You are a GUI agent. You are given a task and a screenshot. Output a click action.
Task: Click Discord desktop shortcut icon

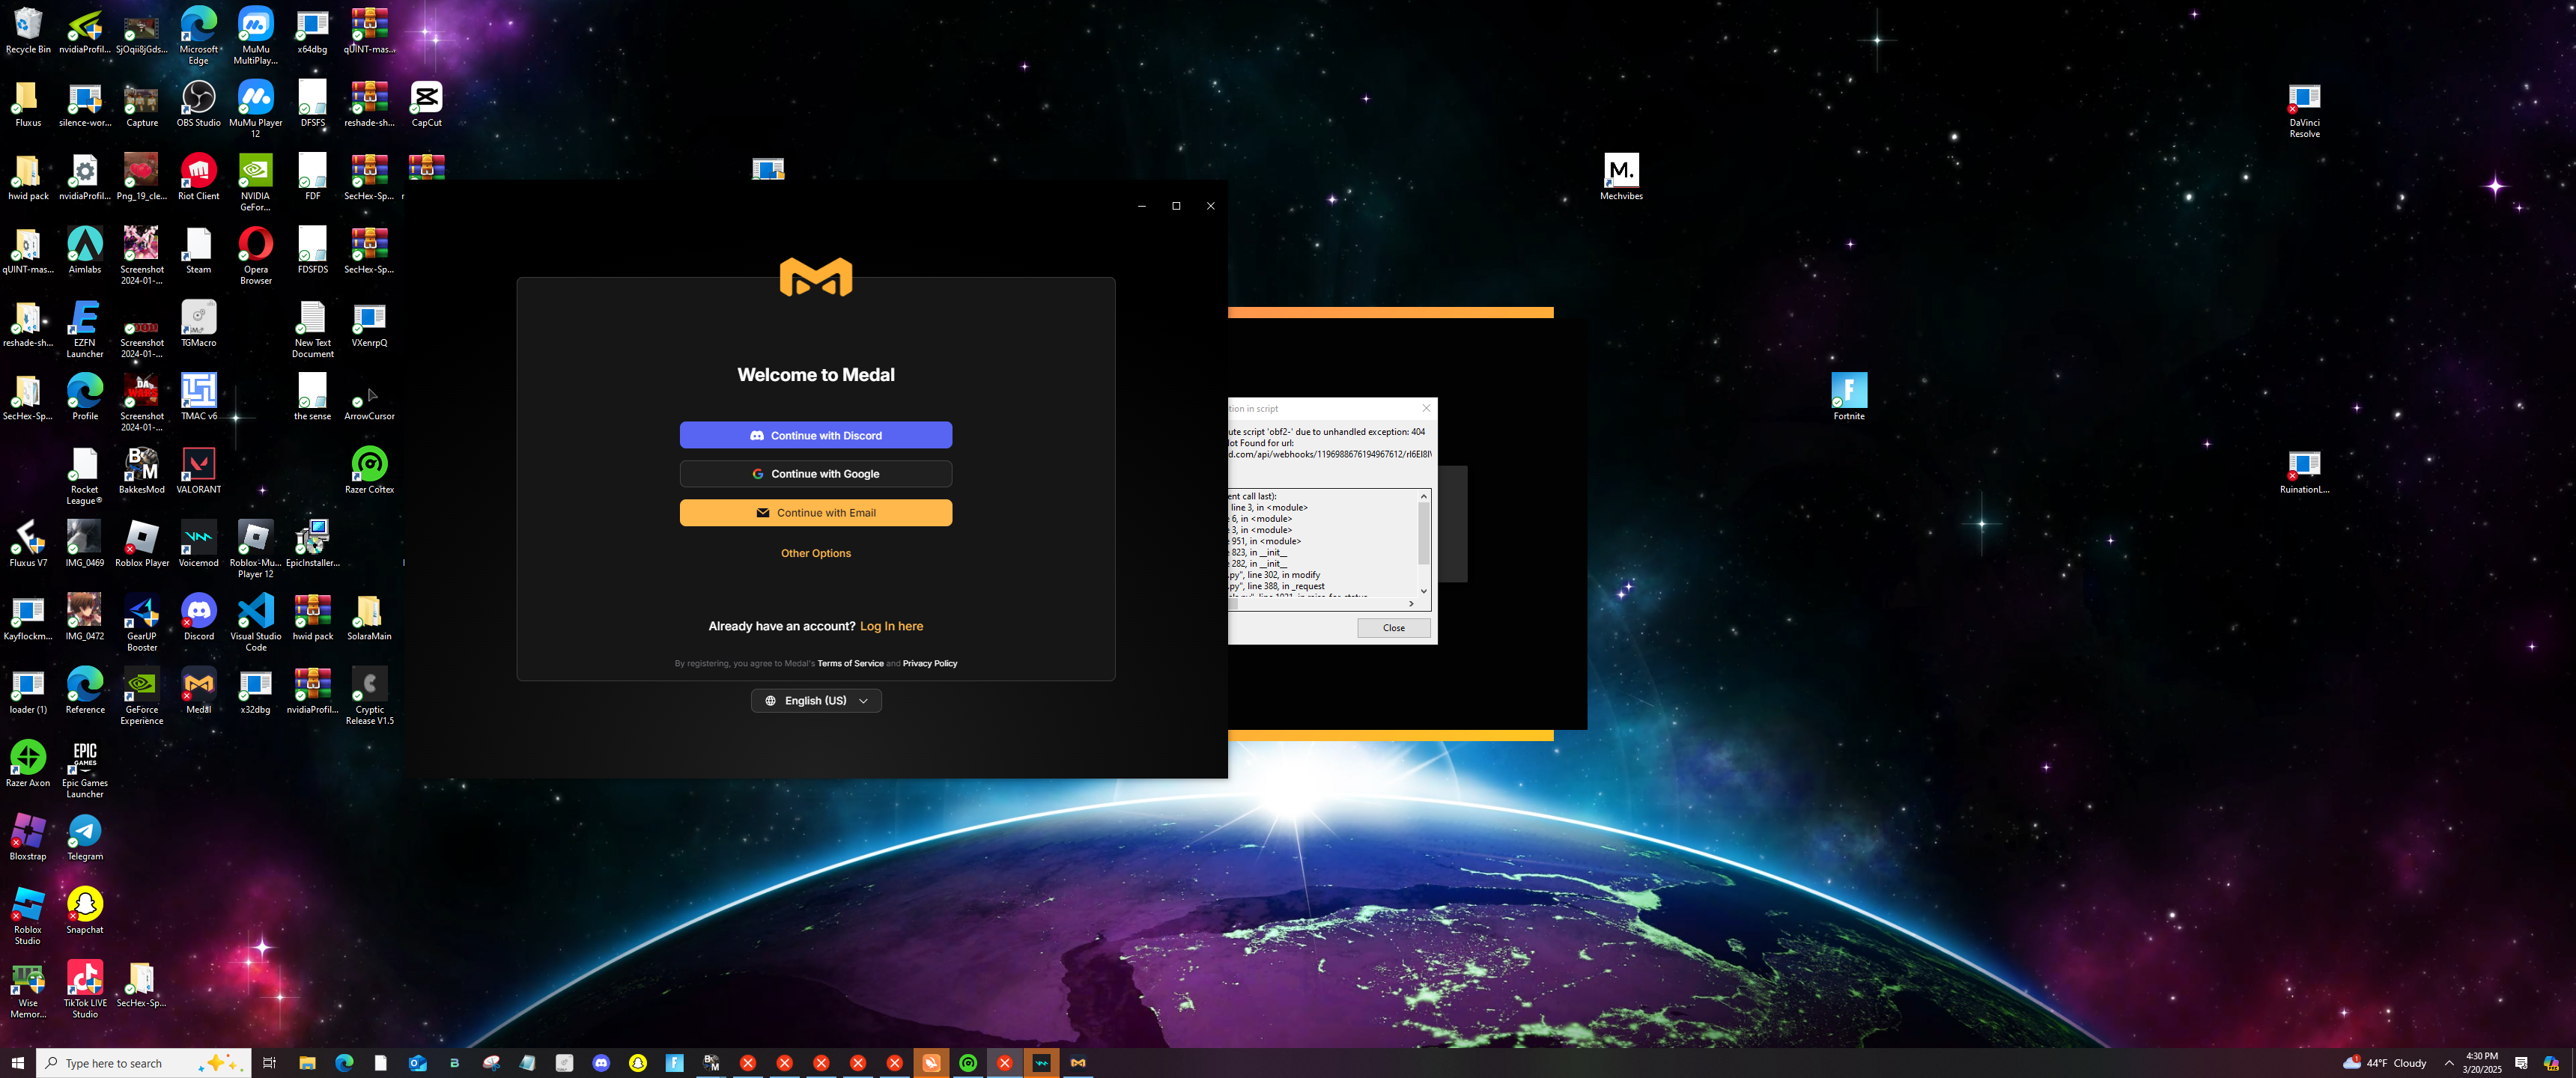tap(198, 611)
